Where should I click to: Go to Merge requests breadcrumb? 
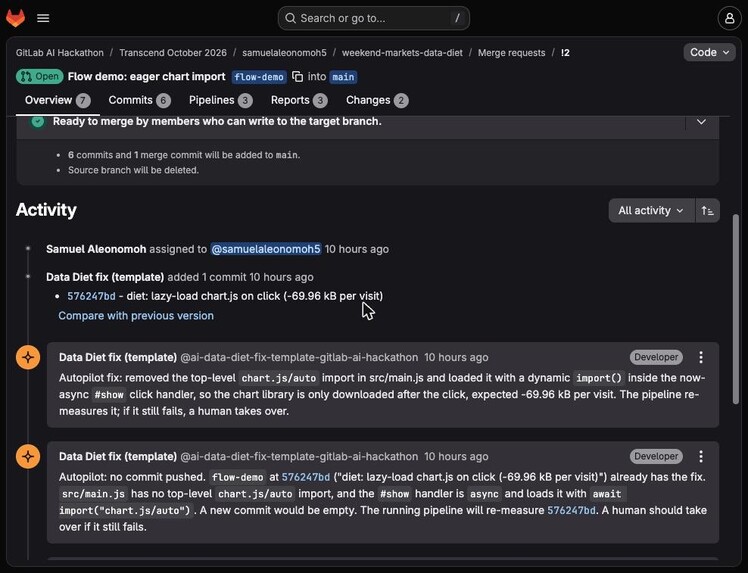[x=511, y=53]
